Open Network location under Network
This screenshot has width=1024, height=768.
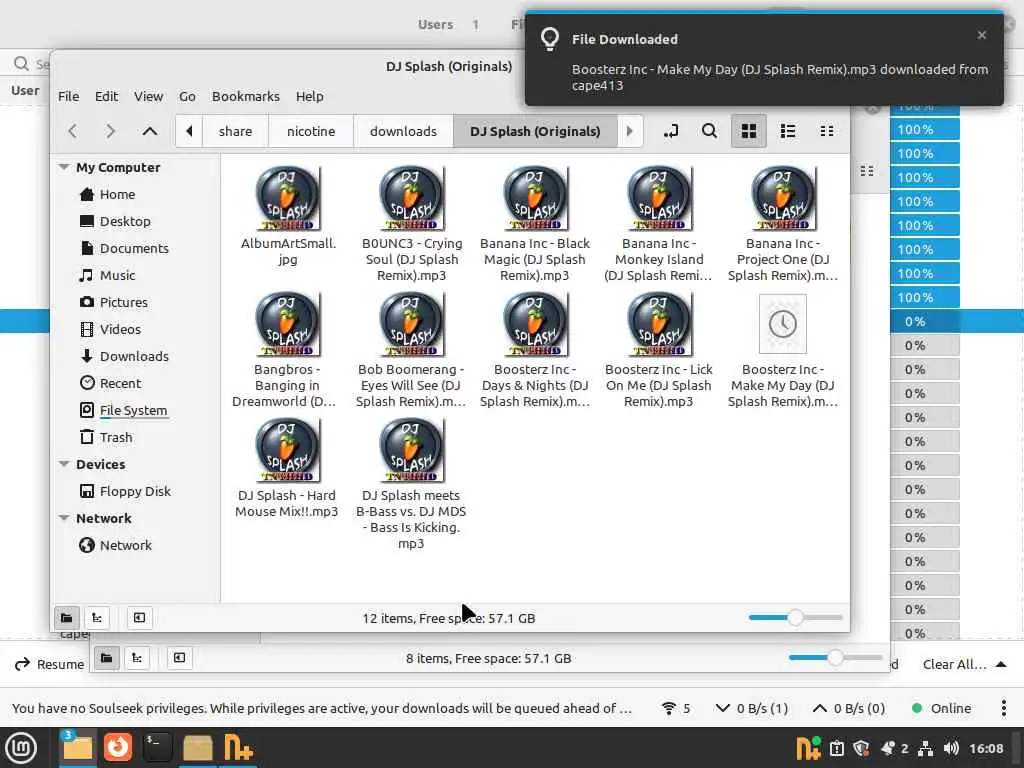tap(125, 545)
